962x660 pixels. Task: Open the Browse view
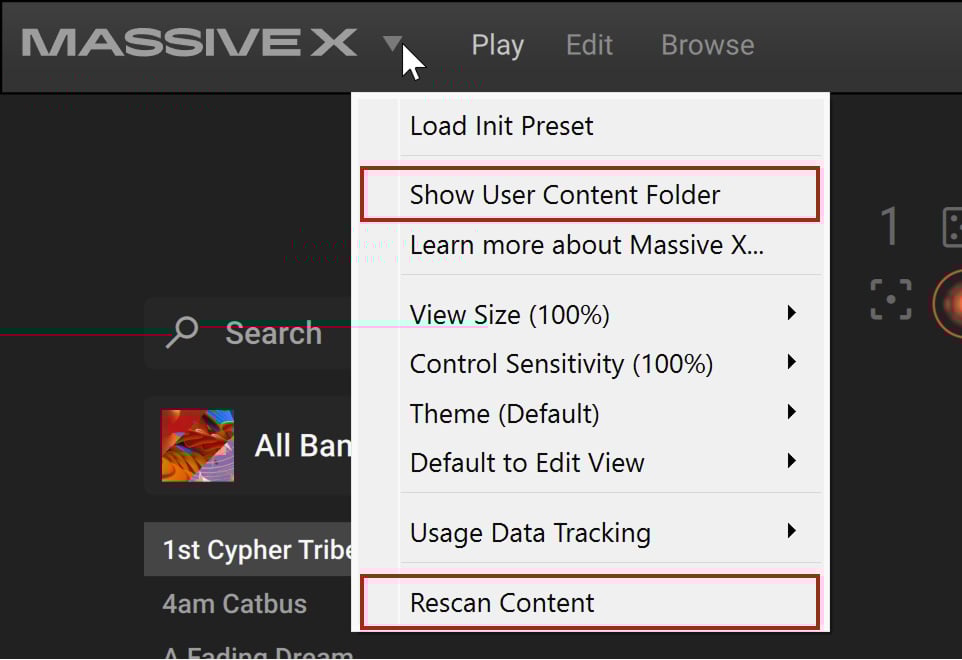[x=707, y=45]
